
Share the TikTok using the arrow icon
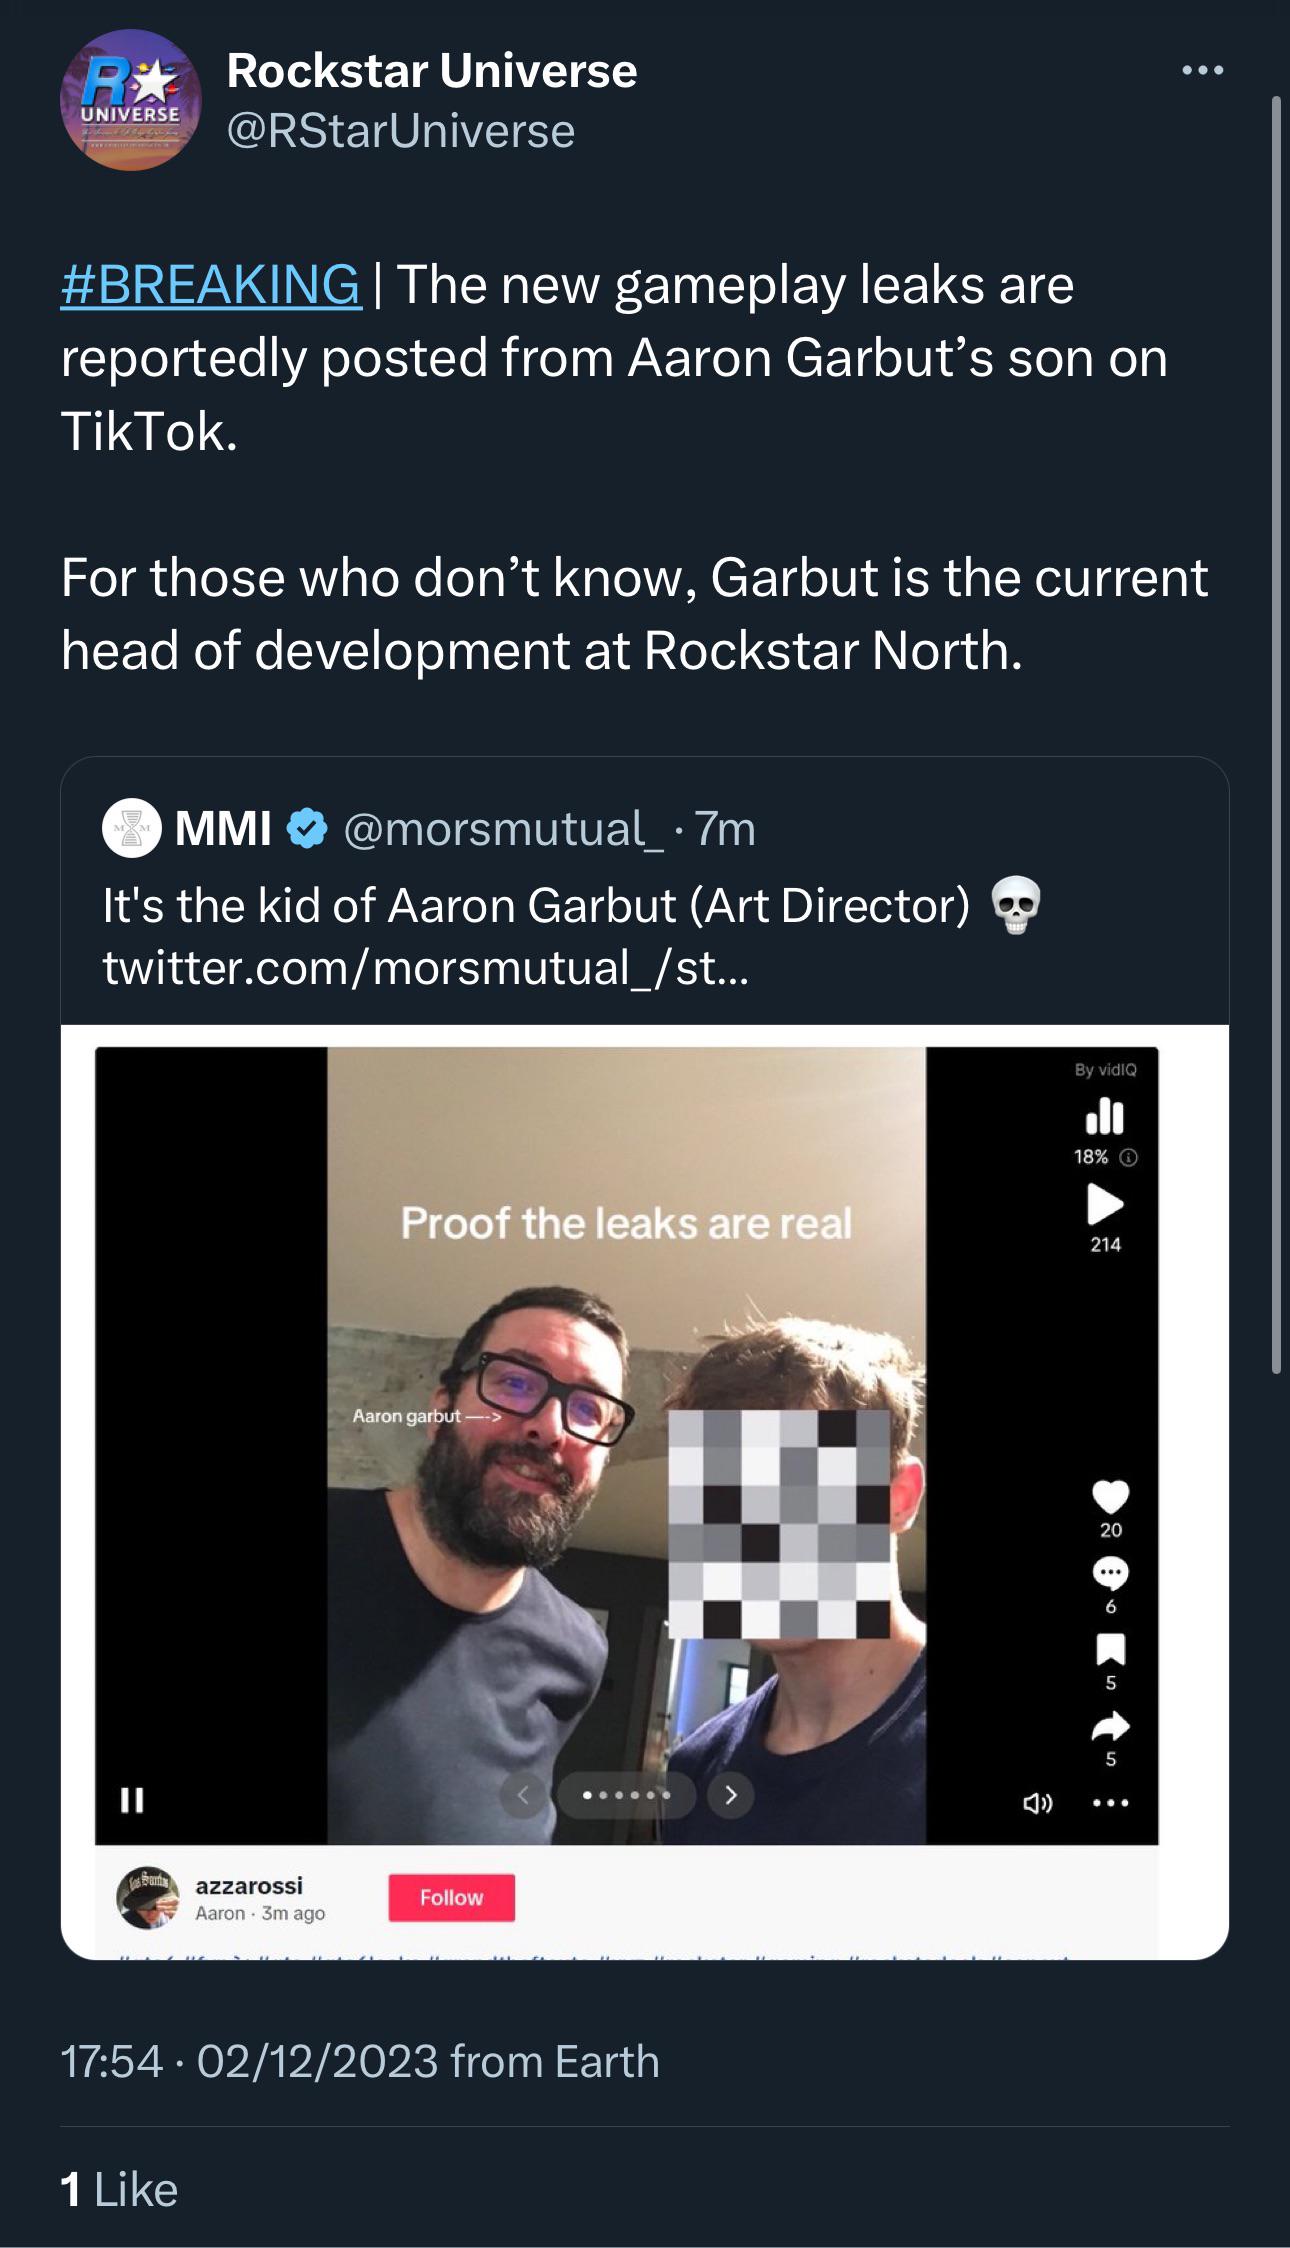click(1110, 1725)
